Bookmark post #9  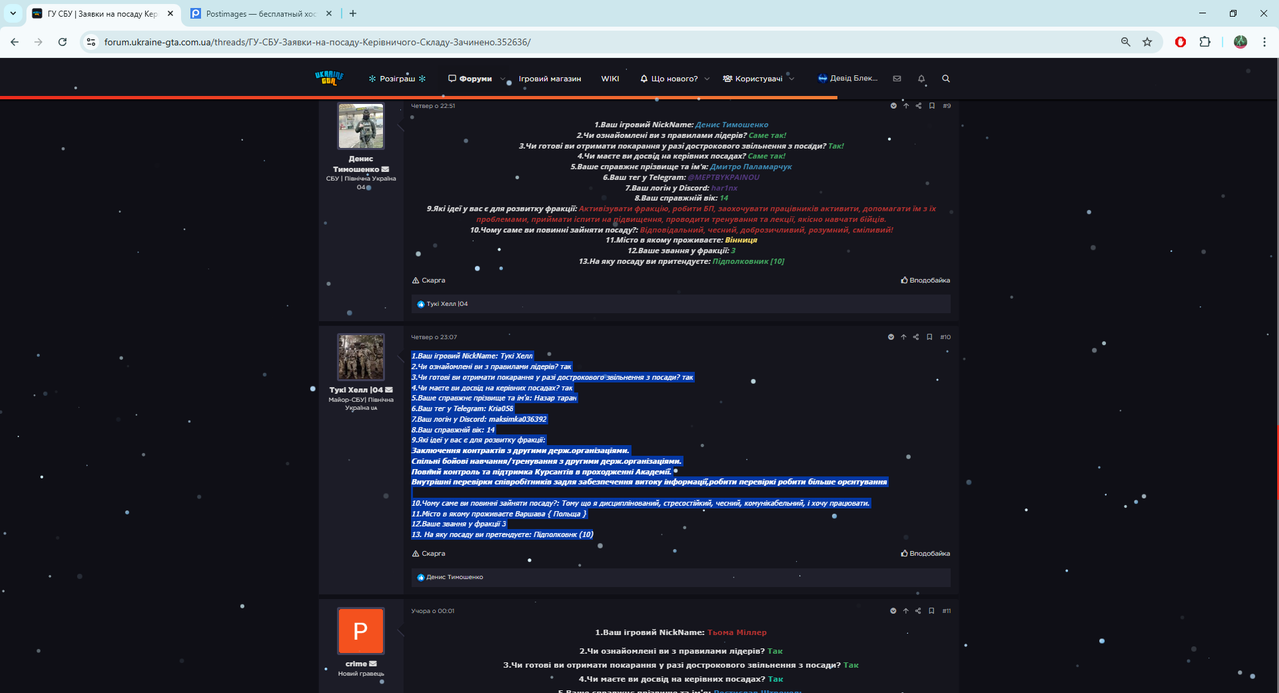932,105
